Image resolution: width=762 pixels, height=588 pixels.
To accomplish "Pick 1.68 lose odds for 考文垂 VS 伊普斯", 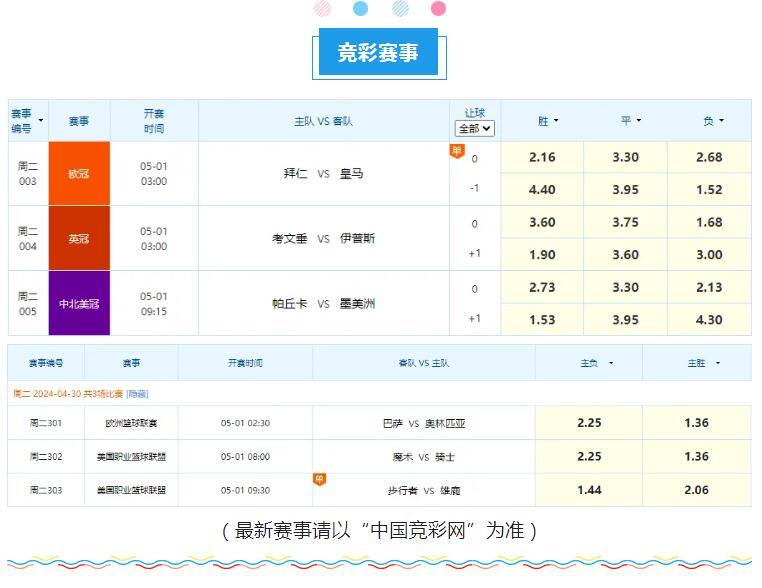I will tap(709, 223).
